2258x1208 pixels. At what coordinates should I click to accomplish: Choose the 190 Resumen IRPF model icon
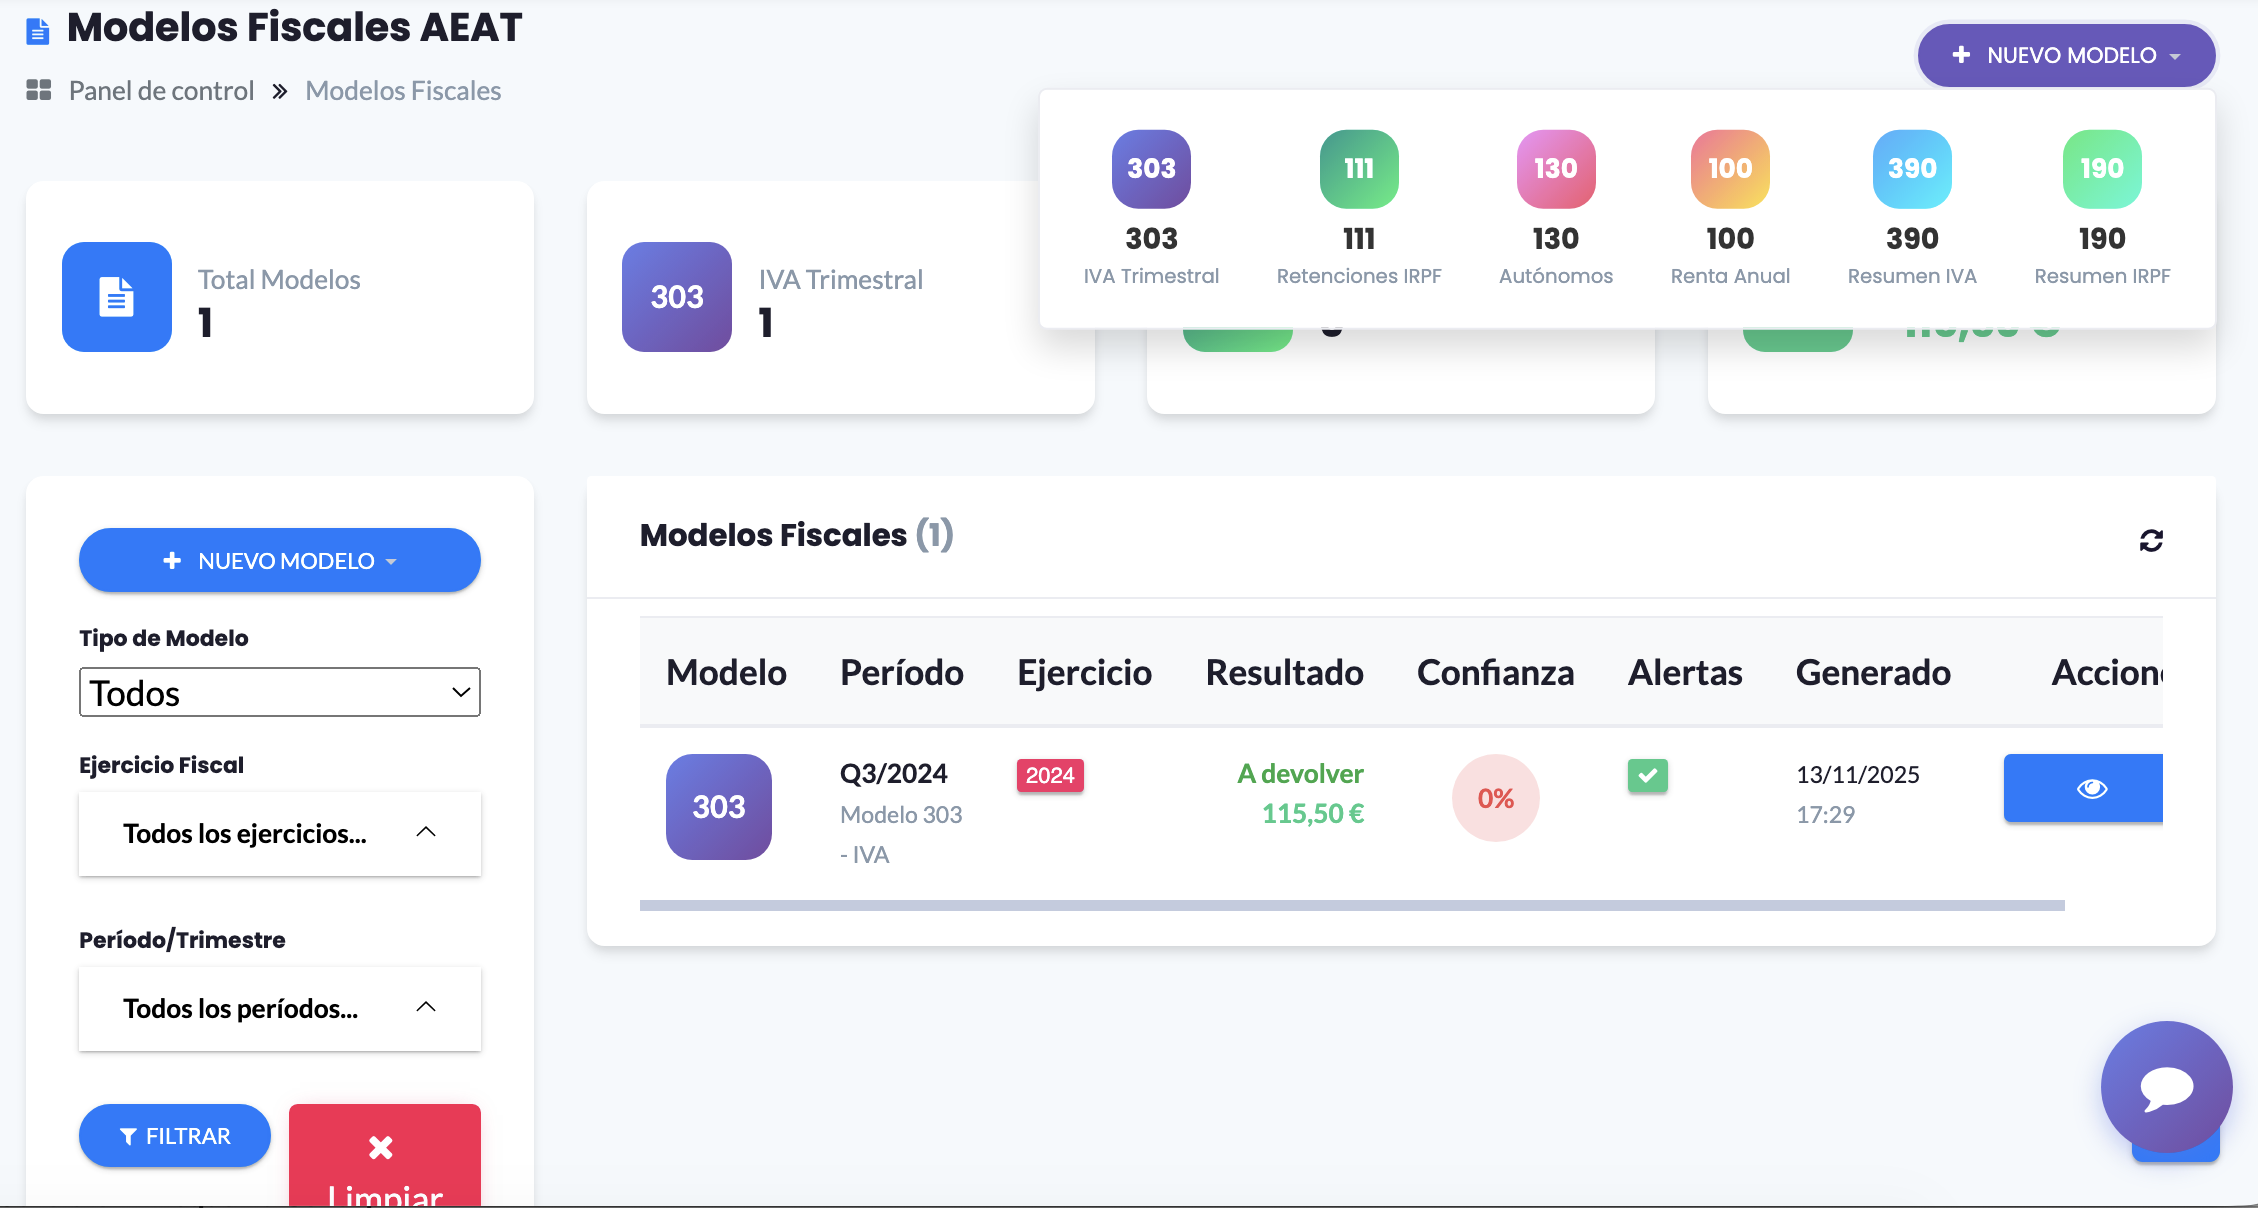[x=2101, y=170]
